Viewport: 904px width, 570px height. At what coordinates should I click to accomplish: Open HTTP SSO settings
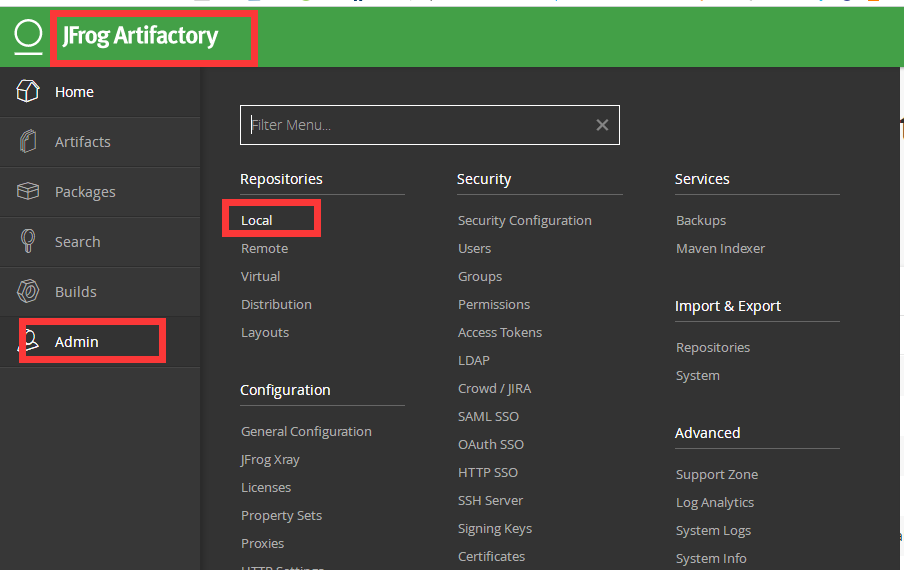tap(488, 473)
